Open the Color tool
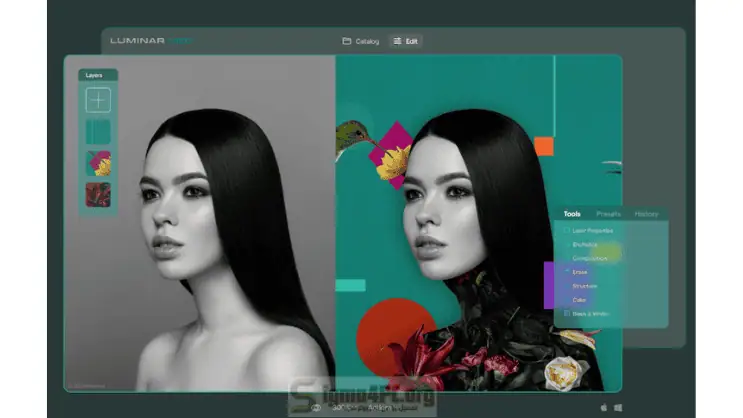The image size is (743, 418). [x=579, y=300]
